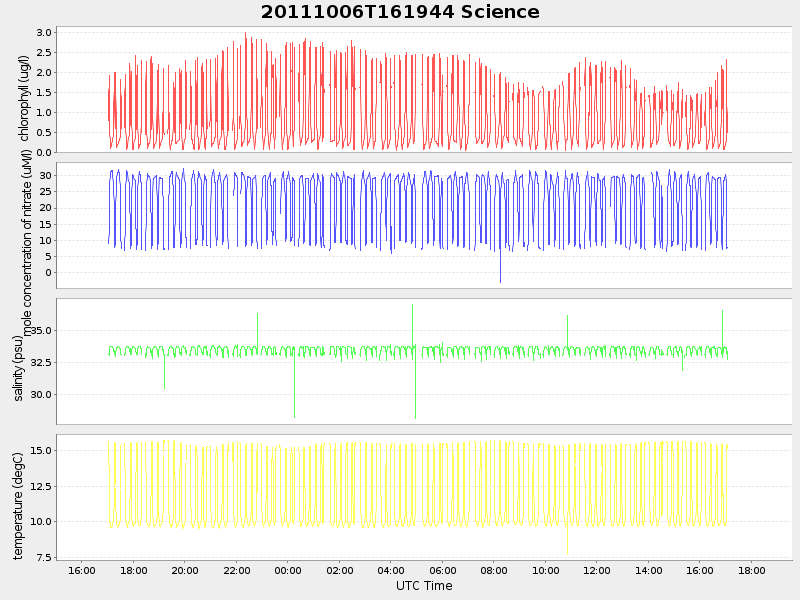
Task: Select the 1.0 tick on chlorophyll axis
Action: pos(44,112)
